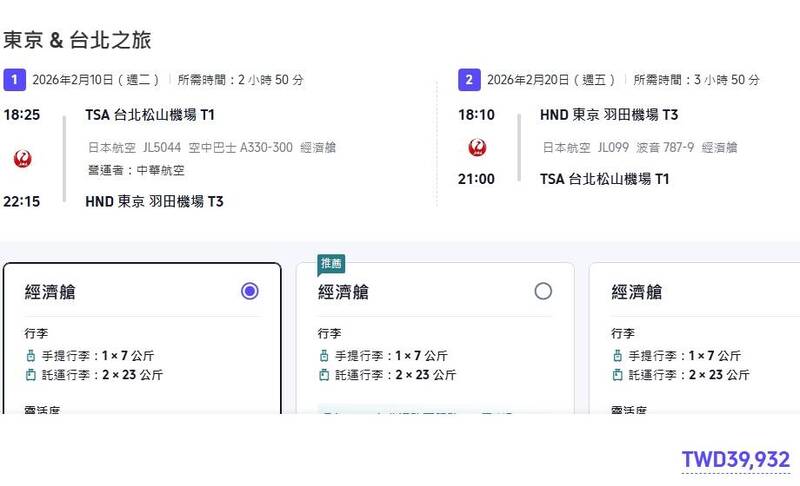
Task: Select the recommended 經濟艙 fare radio button
Action: [543, 291]
